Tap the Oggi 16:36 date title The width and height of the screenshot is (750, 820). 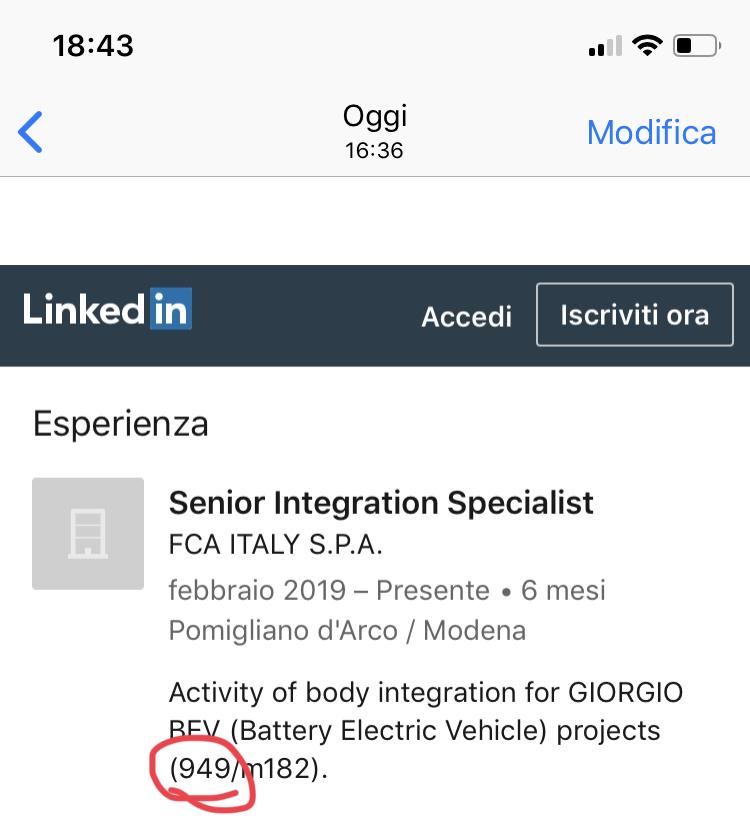374,132
